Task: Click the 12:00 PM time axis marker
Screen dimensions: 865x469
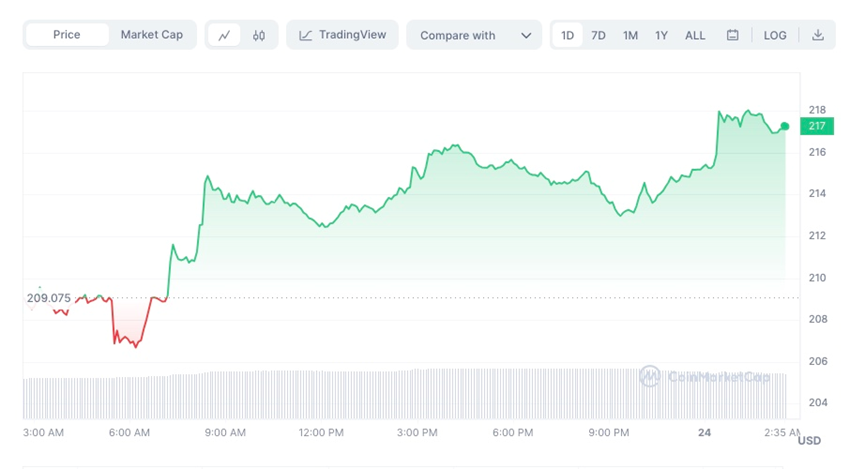Action: coord(322,432)
